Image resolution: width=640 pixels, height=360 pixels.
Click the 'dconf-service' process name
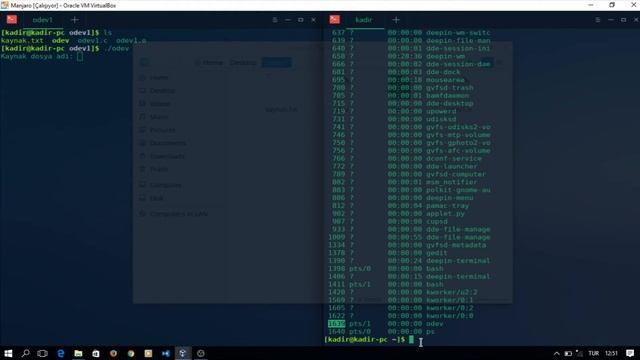454,158
